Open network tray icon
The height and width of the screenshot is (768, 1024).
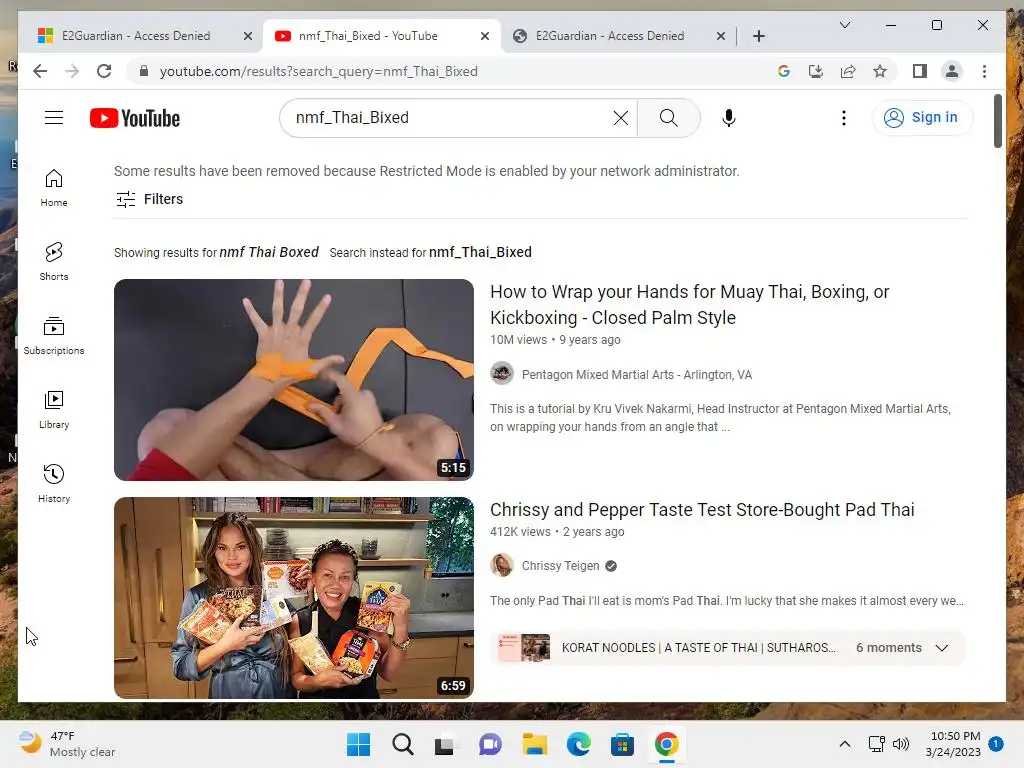[876, 744]
